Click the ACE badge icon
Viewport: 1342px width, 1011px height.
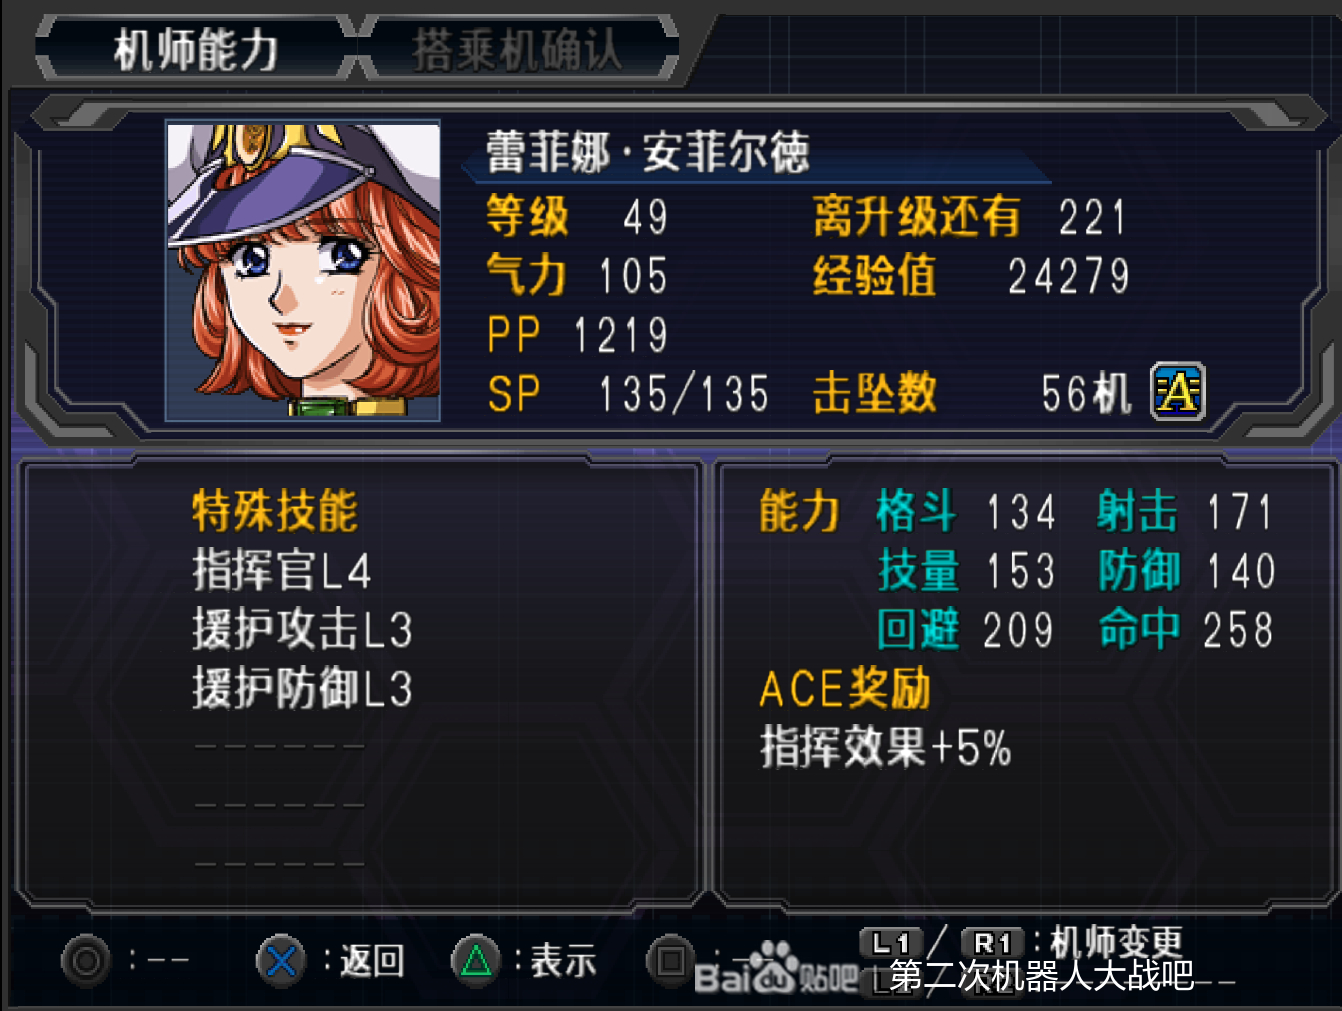point(1178,392)
